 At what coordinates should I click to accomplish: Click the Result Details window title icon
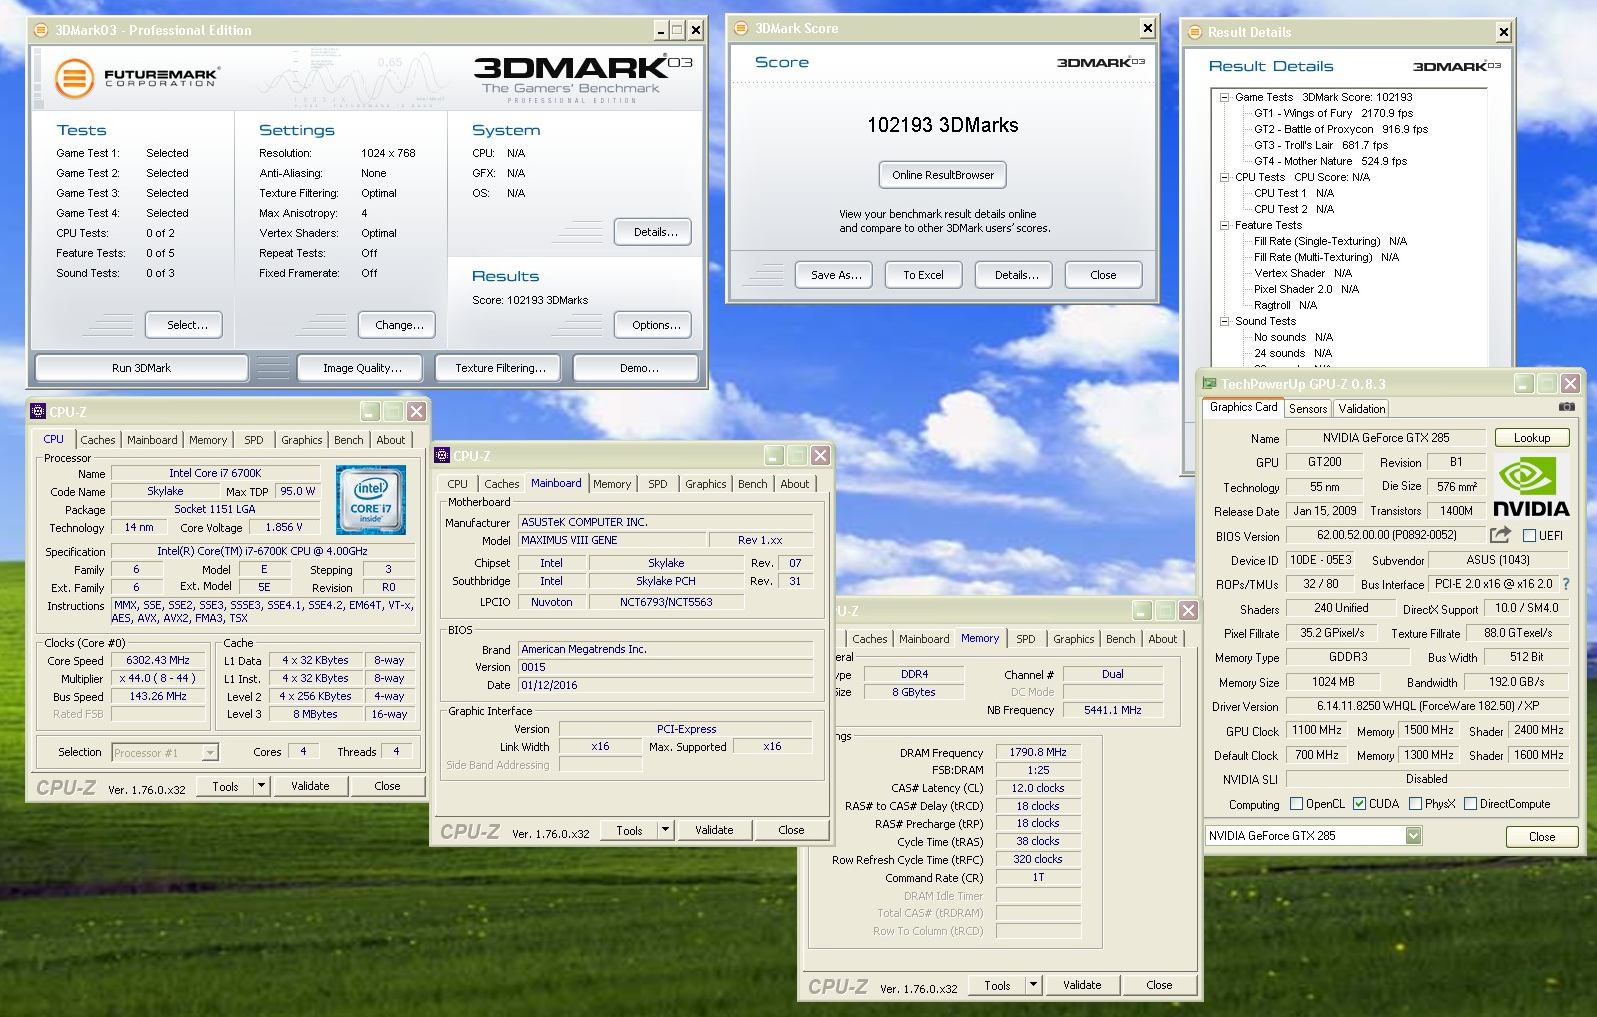[x=1194, y=32]
